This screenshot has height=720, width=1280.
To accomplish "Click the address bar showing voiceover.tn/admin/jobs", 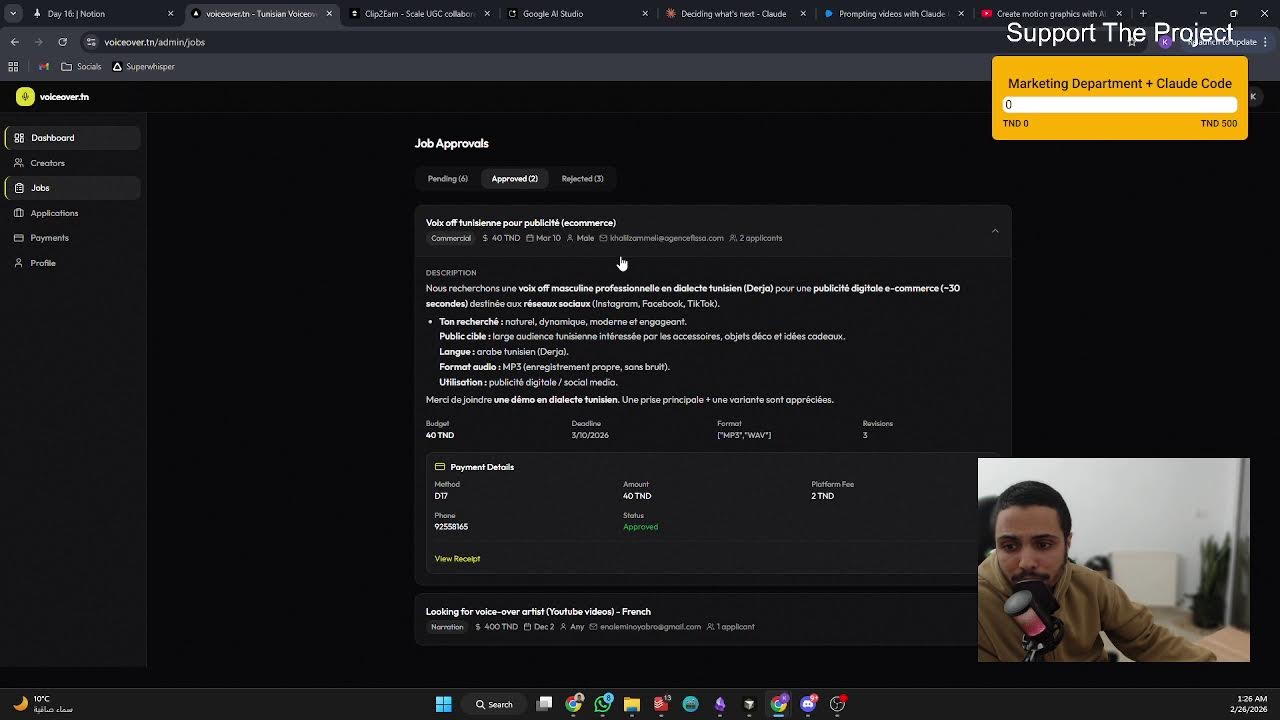I will point(600,42).
